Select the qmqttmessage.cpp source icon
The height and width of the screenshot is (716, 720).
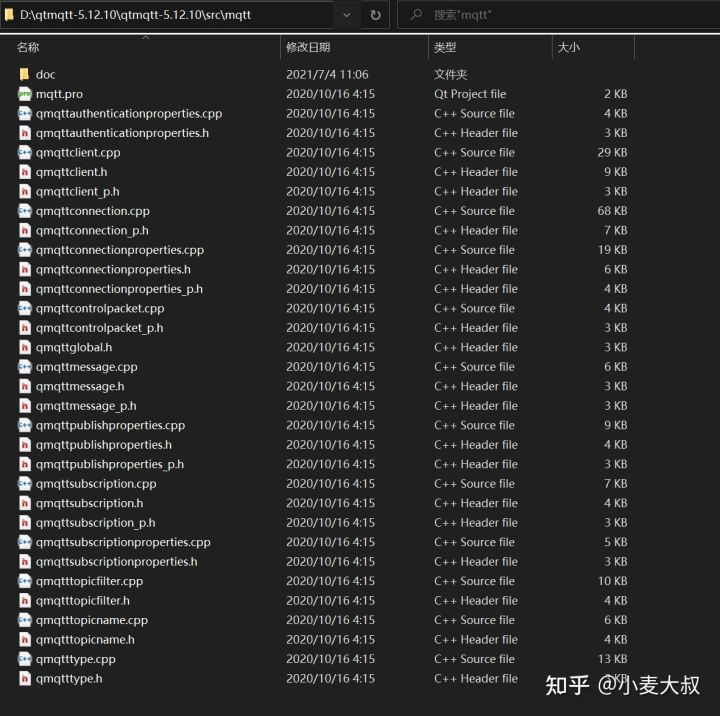tap(24, 367)
